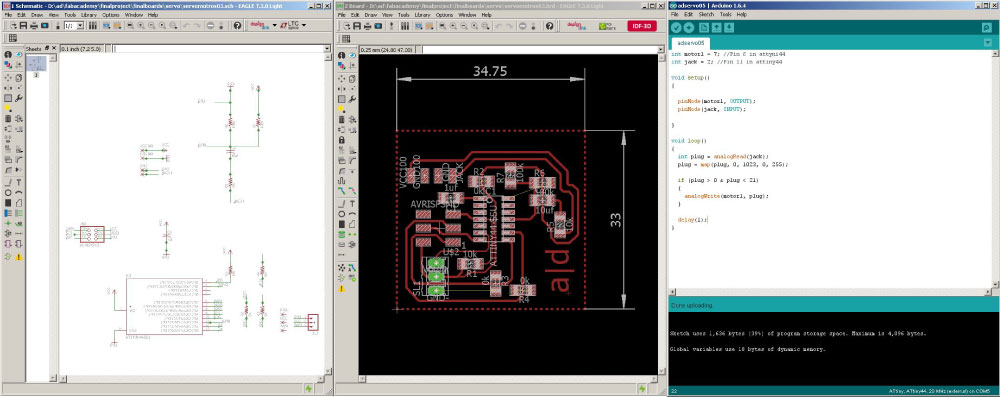Image resolution: width=1000 pixels, height=397 pixels.
Task: Open the 1/1 sheet selector combo box
Action: click(73, 26)
